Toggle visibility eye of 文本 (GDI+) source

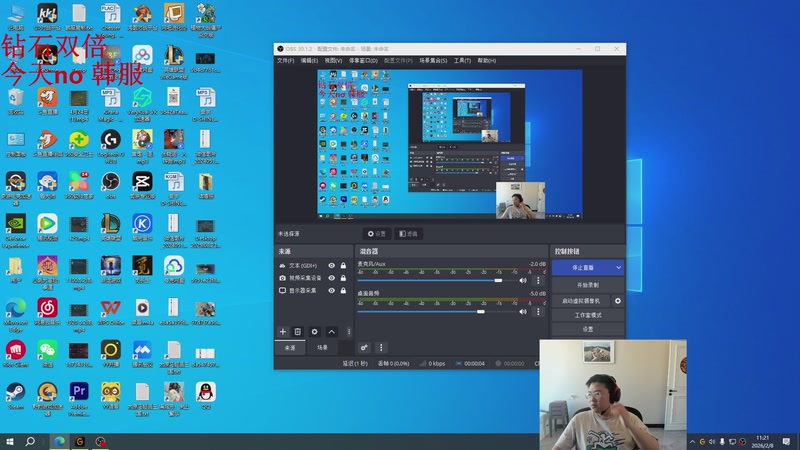coord(332,265)
